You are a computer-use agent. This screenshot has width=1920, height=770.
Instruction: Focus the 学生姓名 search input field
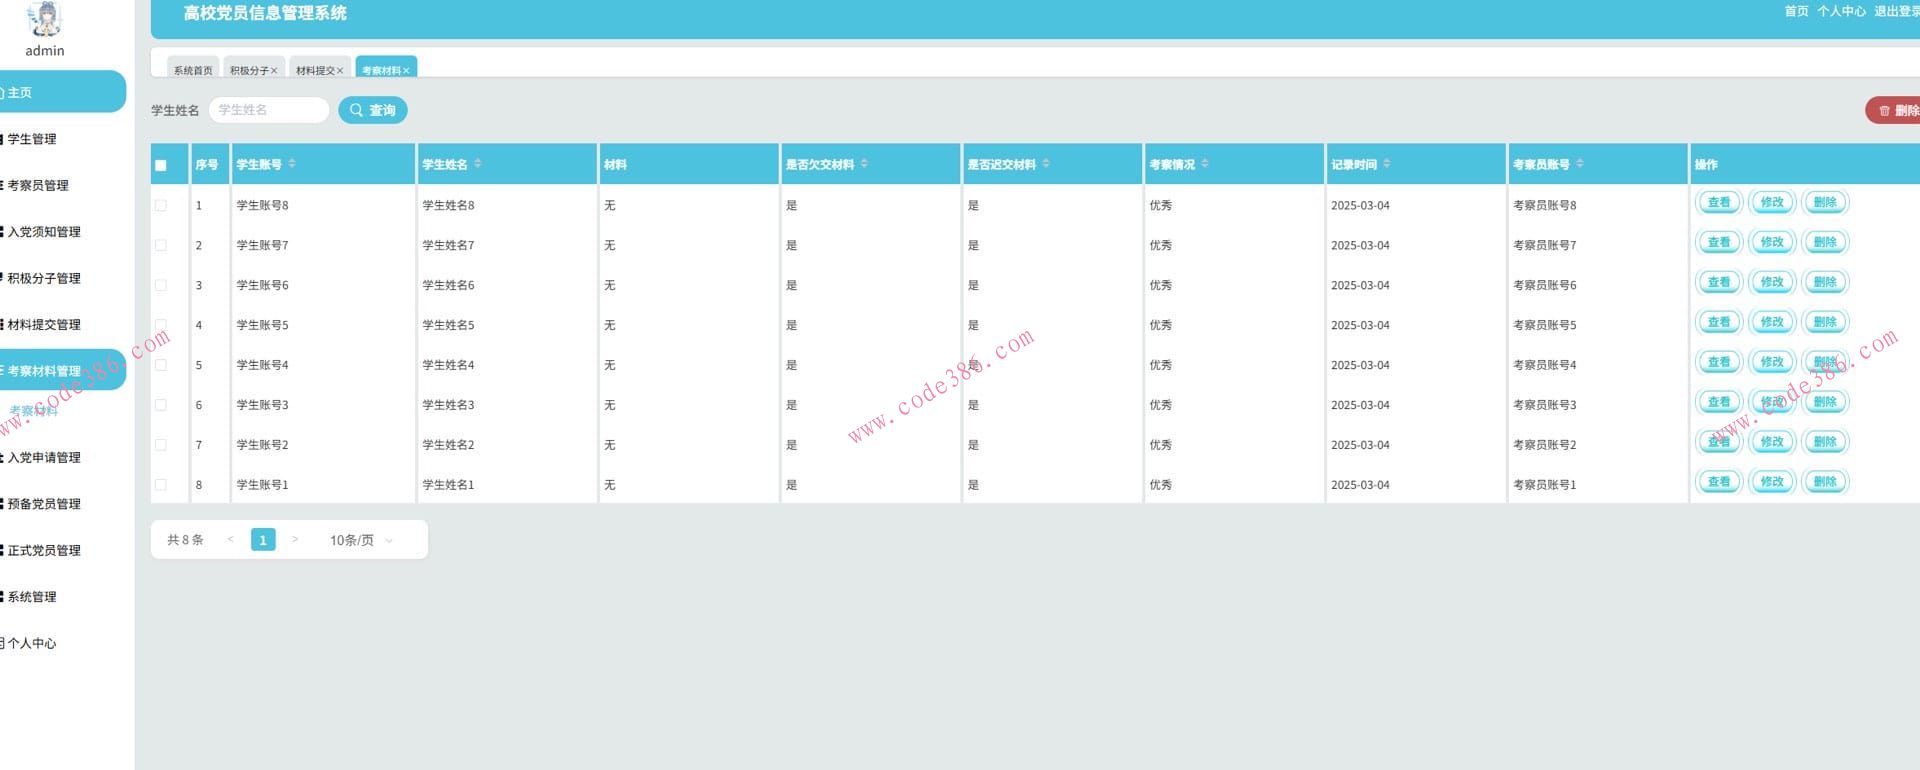tap(269, 110)
